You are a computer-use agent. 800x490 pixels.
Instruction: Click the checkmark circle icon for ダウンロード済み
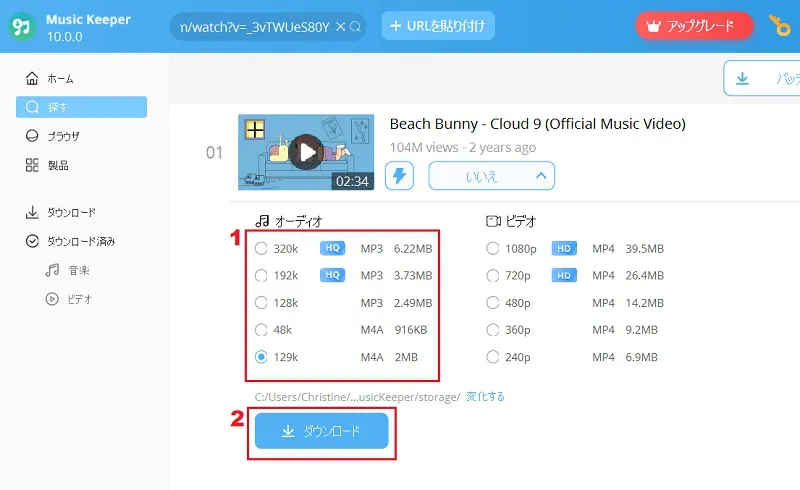point(32,241)
